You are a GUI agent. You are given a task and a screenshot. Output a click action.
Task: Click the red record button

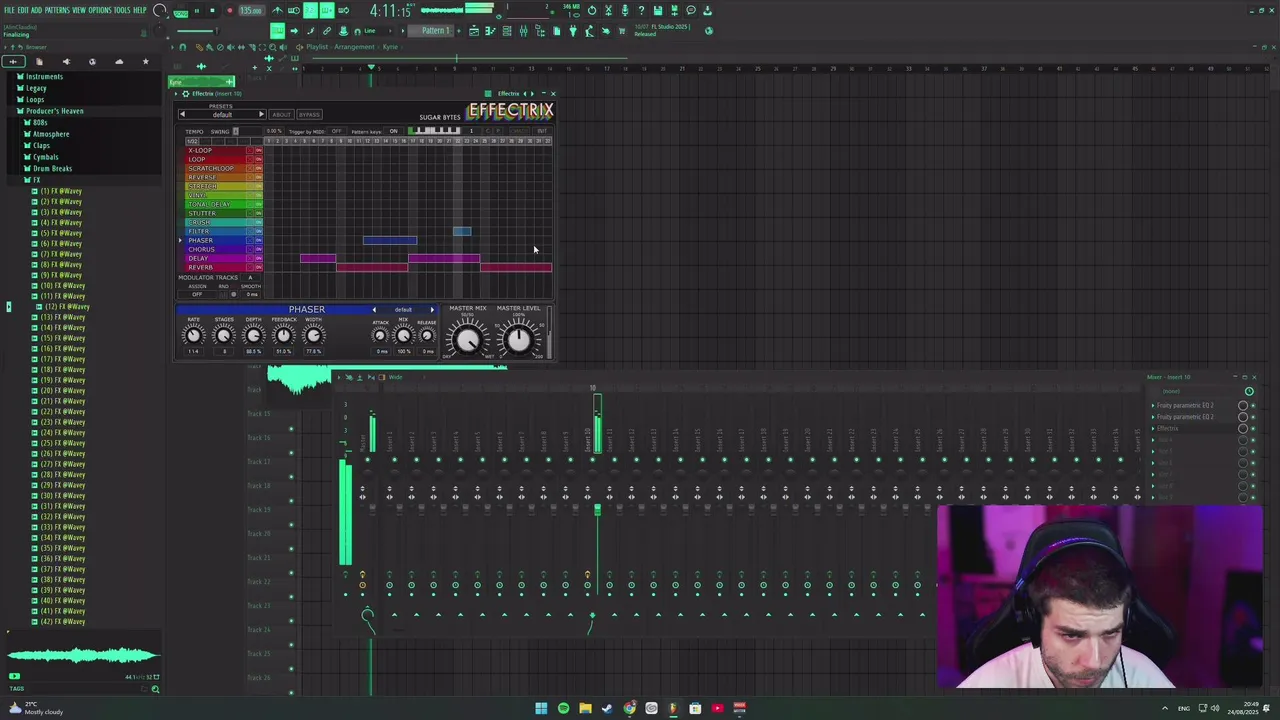(229, 11)
